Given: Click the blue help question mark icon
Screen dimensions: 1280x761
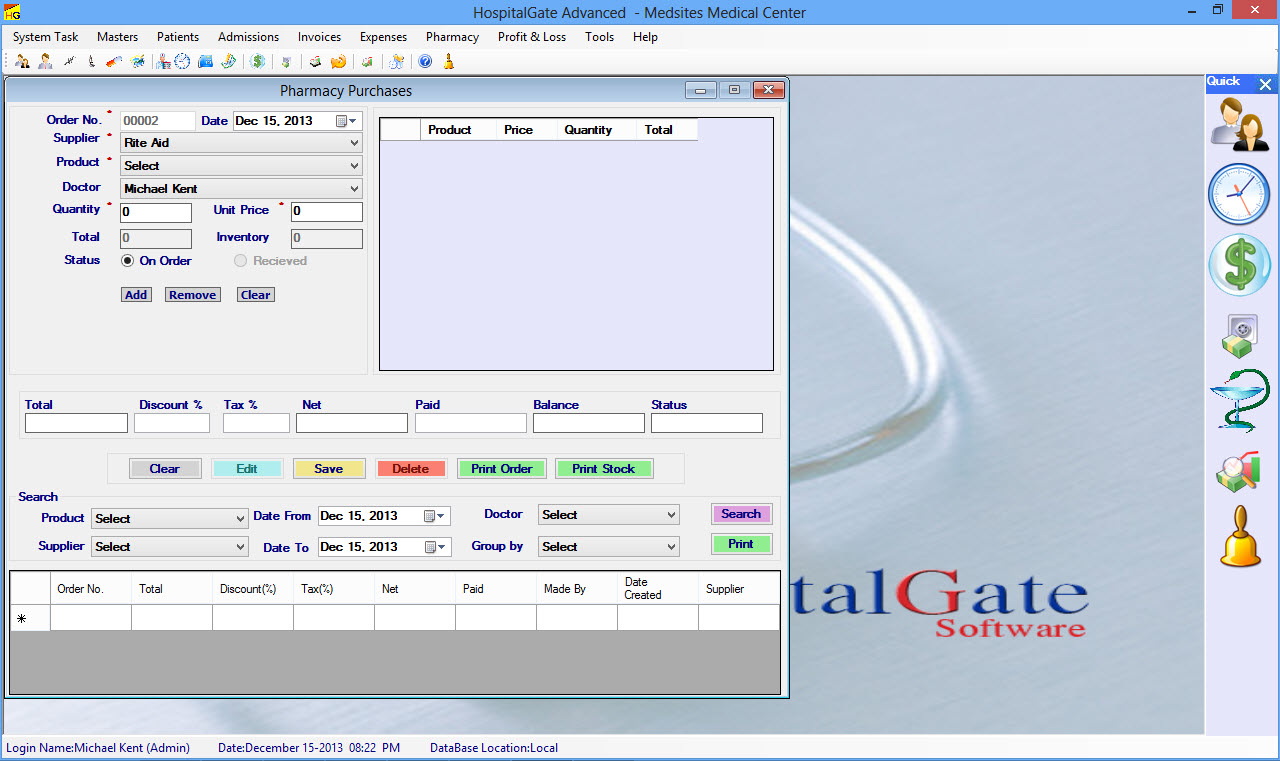Looking at the screenshot, I should coord(425,62).
